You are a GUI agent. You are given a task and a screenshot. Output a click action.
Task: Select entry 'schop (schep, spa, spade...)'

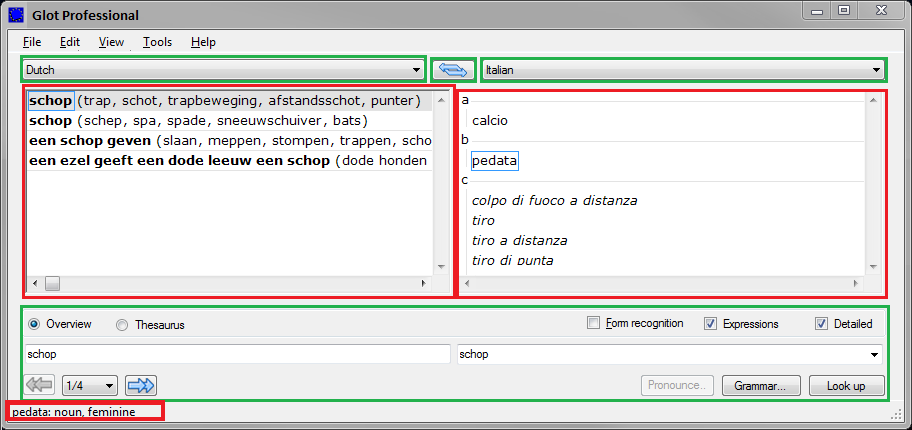[230, 121]
